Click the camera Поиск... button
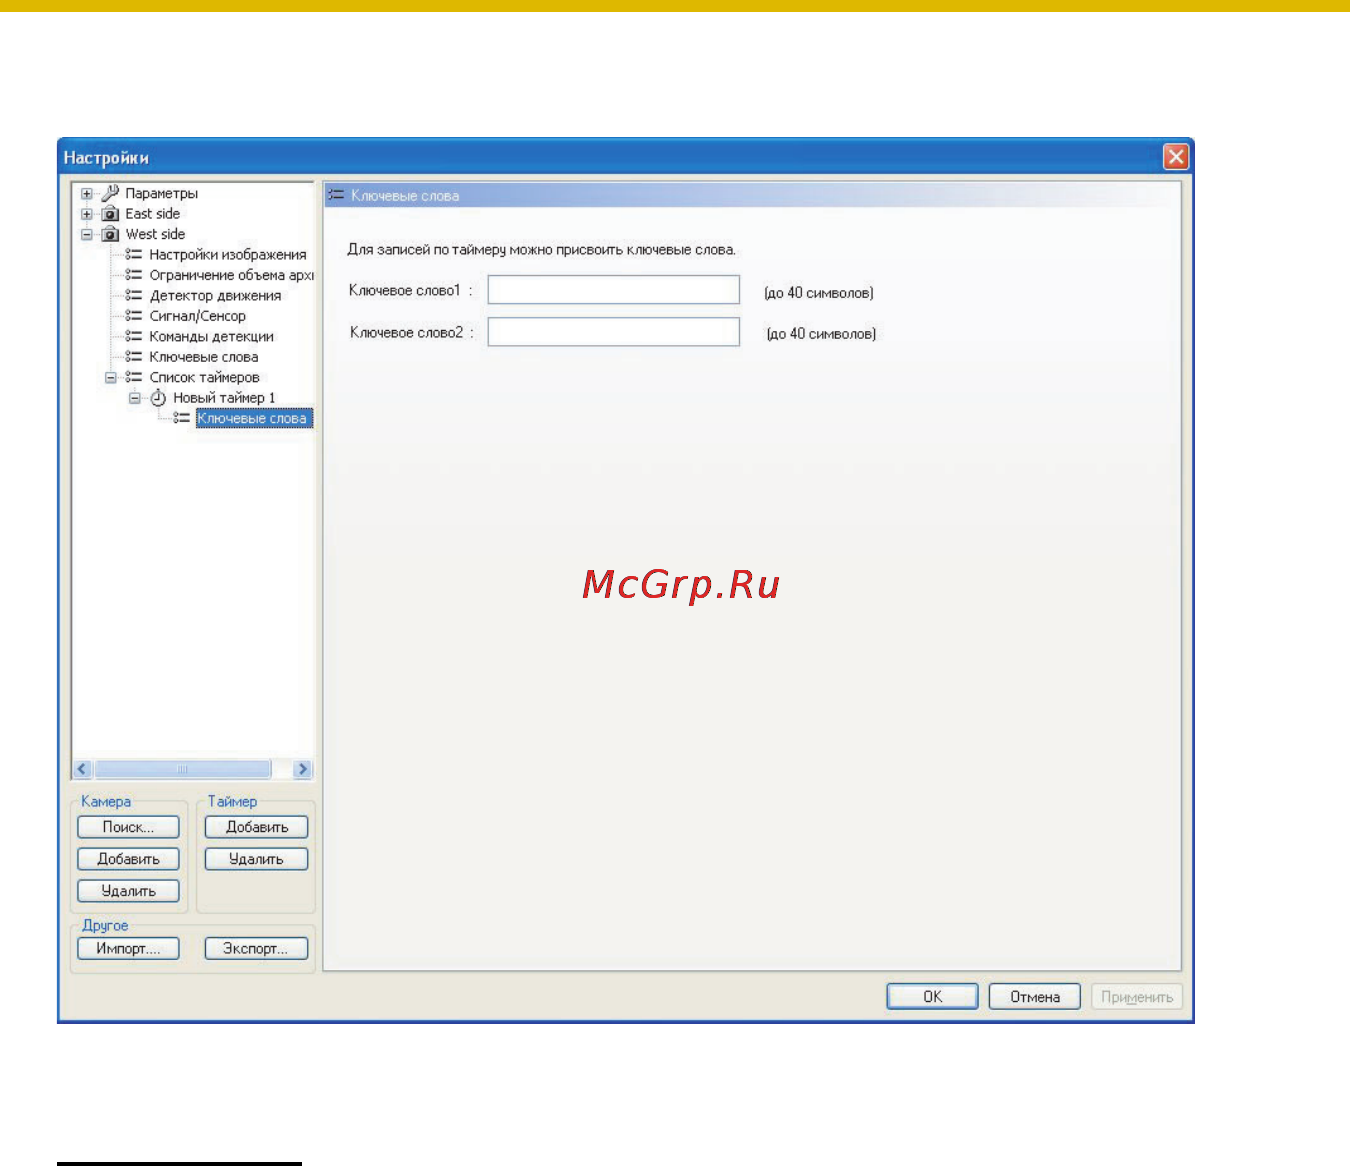The image size is (1350, 1166). click(129, 827)
